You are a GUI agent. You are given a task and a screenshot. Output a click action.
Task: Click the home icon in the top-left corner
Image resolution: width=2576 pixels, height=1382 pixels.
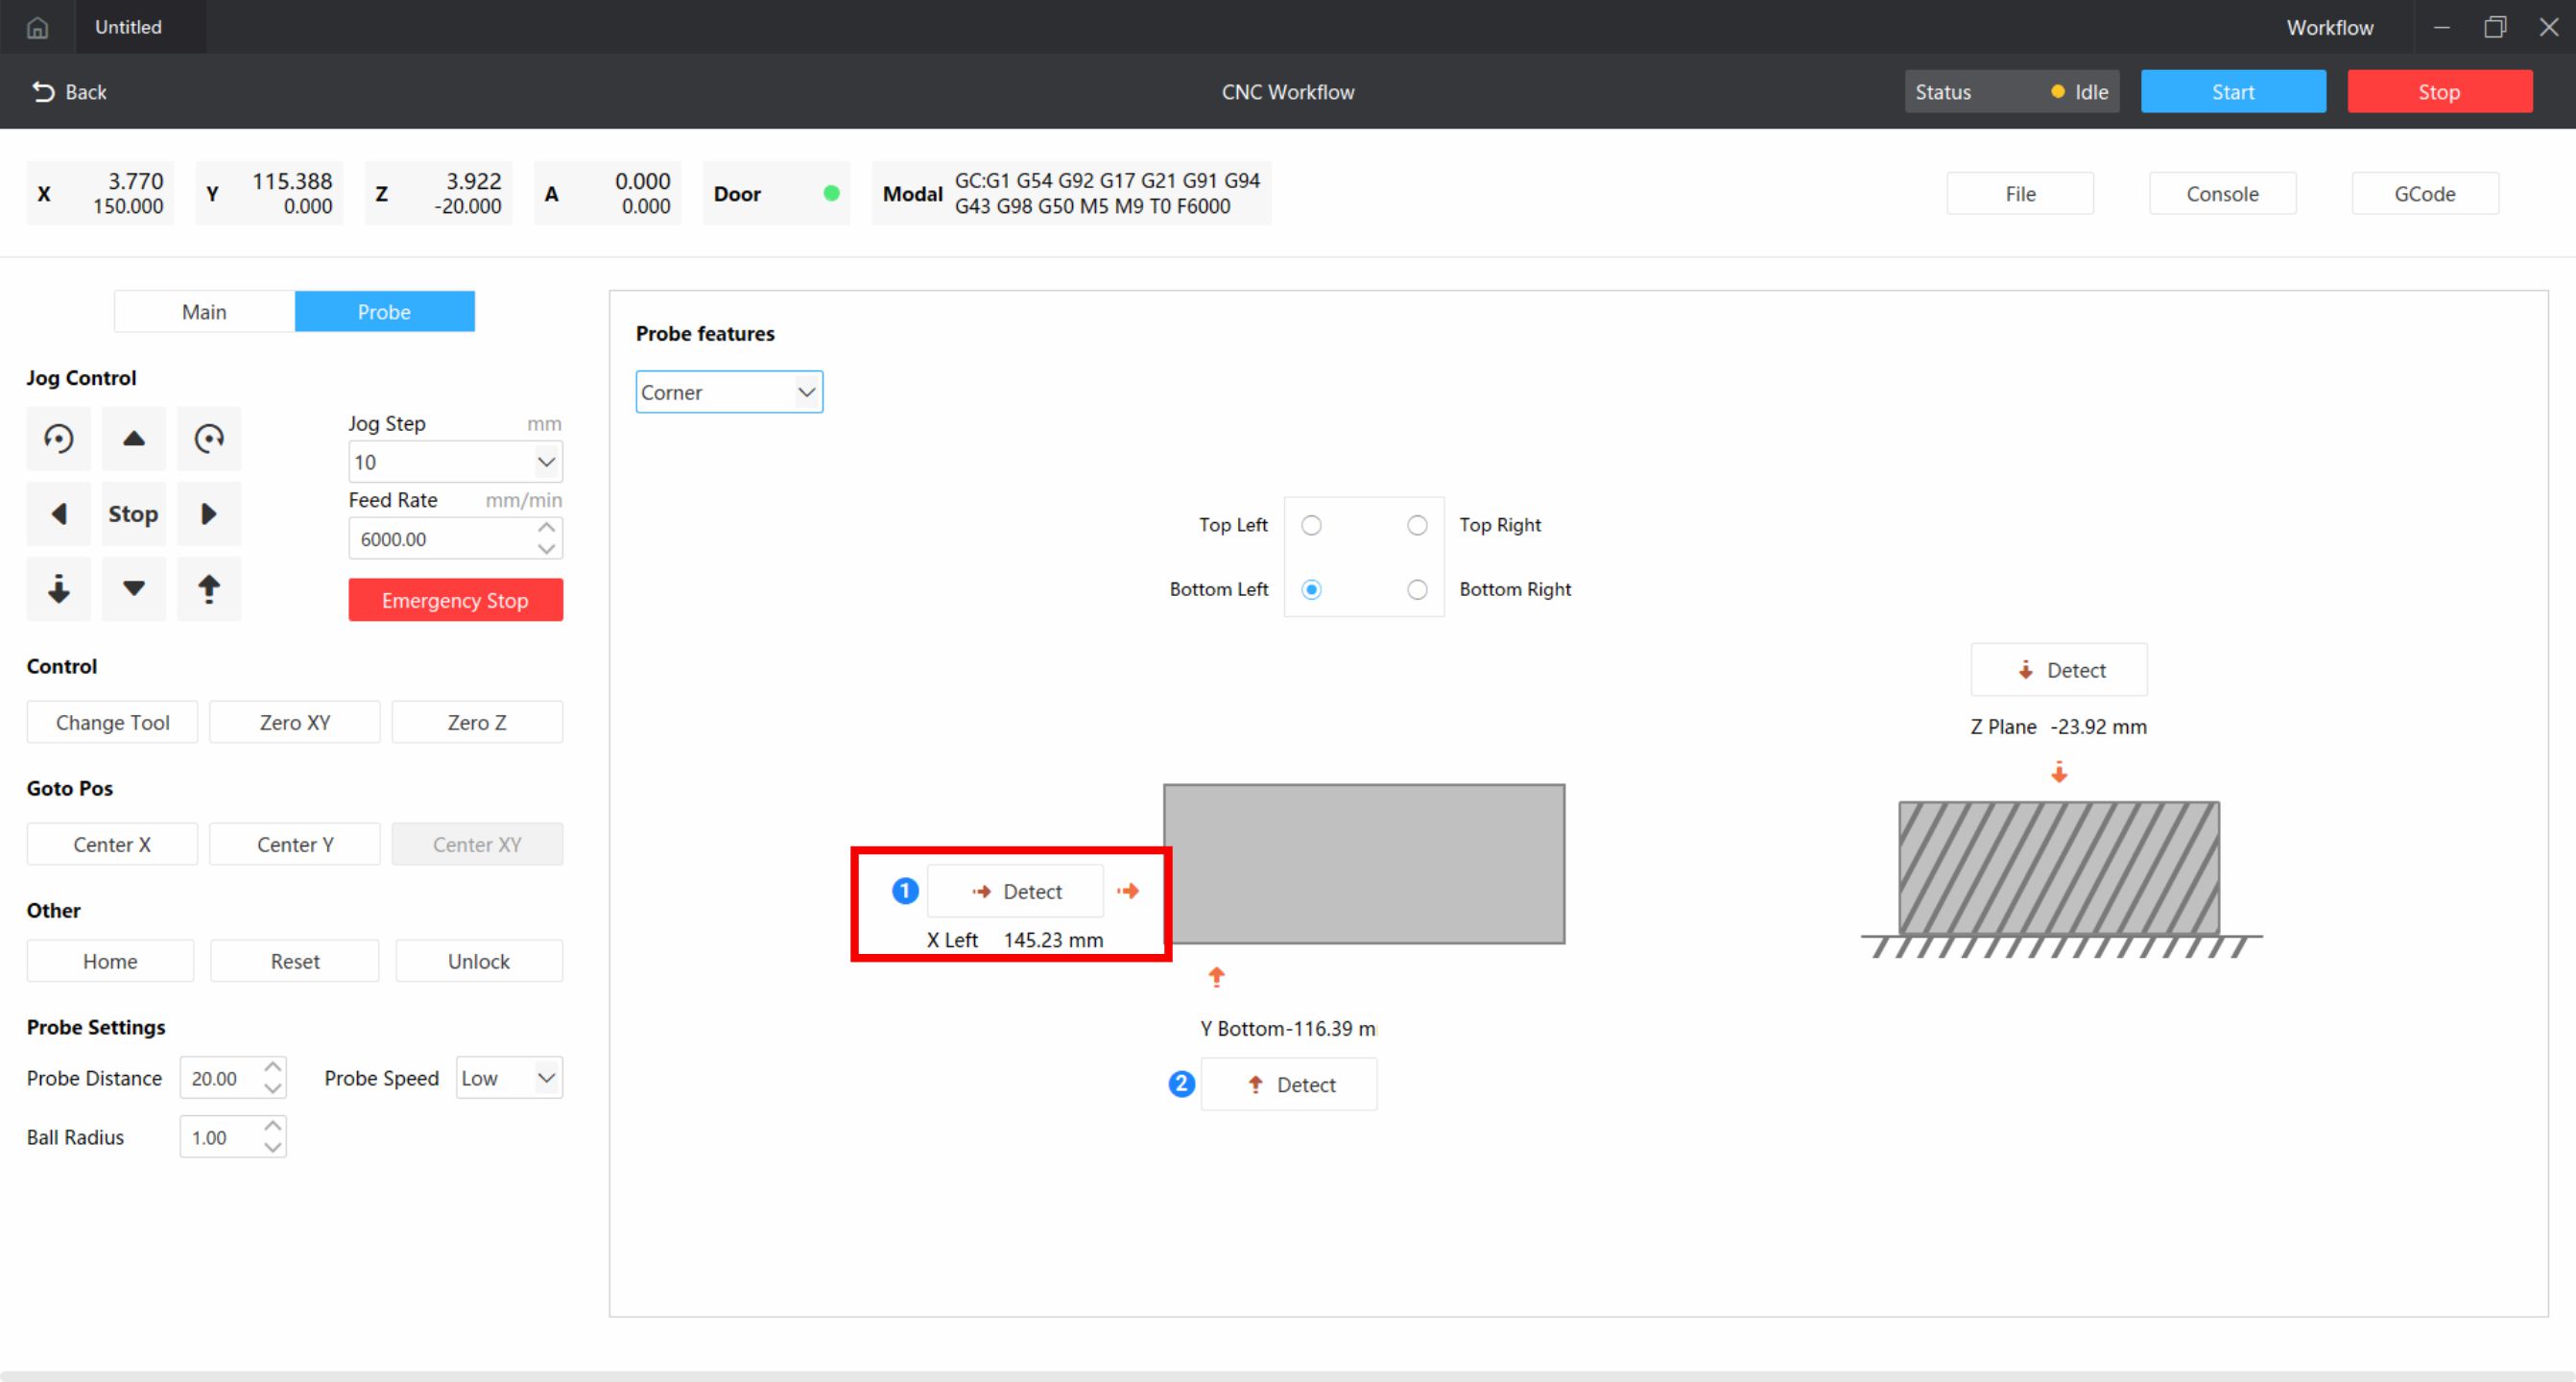(37, 27)
